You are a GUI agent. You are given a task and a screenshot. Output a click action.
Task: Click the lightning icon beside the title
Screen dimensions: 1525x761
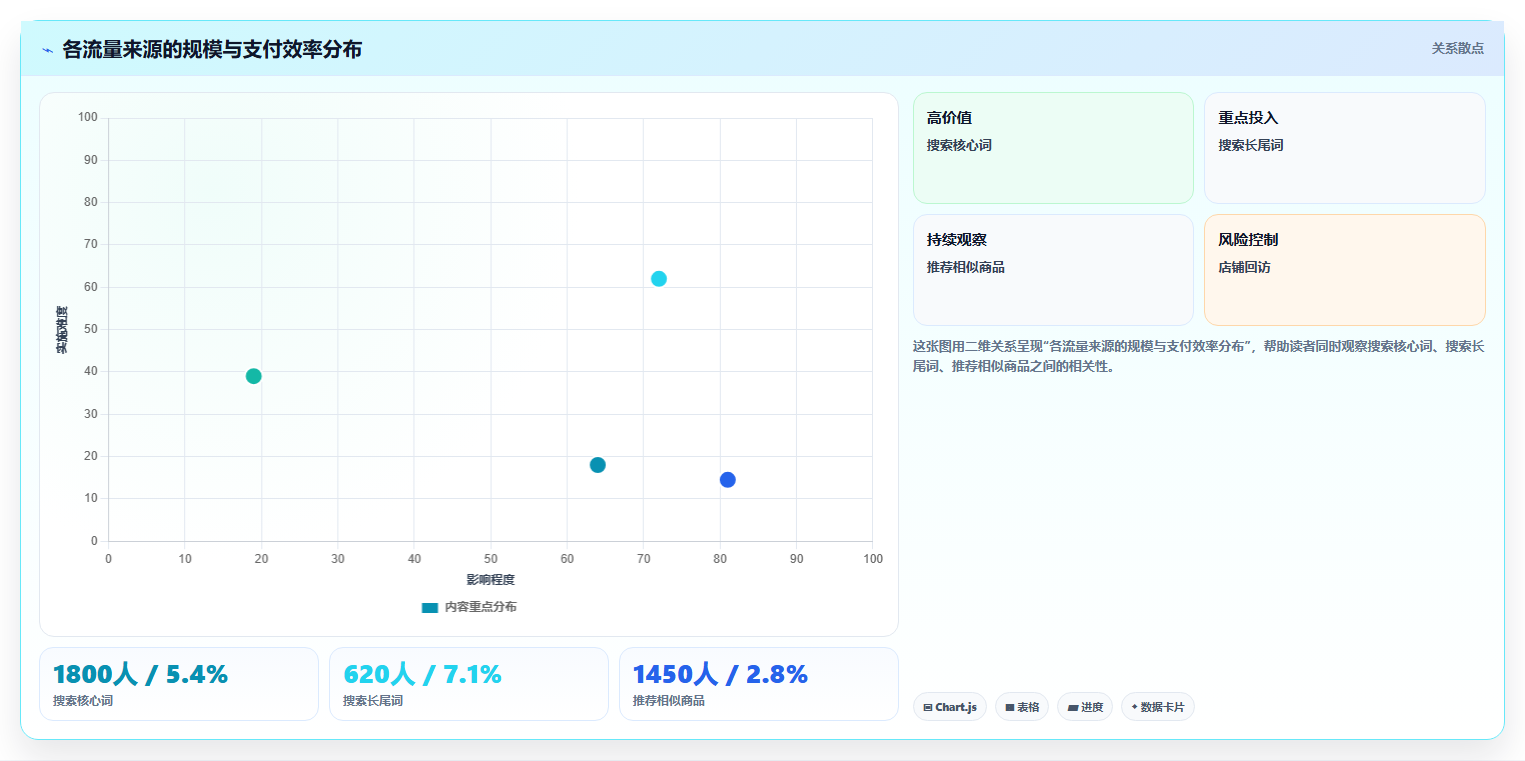pyautogui.click(x=47, y=50)
